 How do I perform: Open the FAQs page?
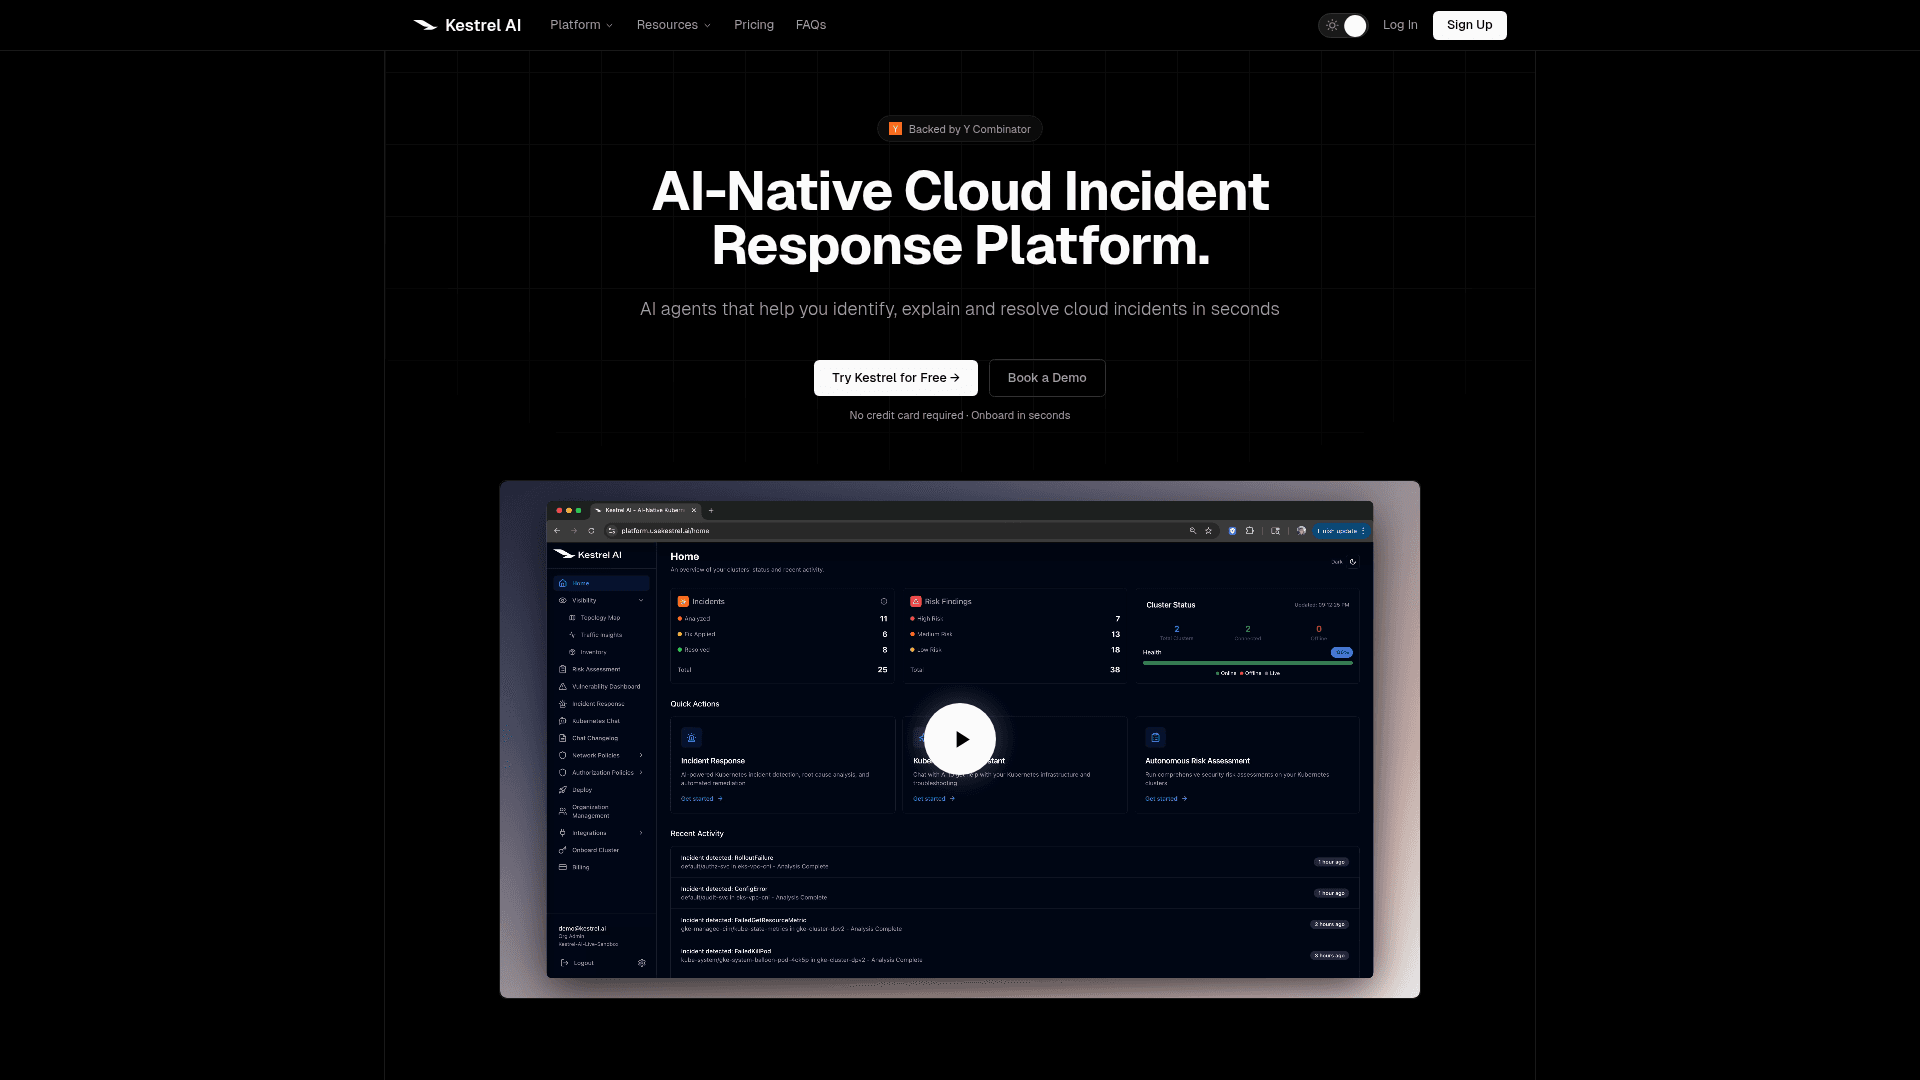coord(811,25)
